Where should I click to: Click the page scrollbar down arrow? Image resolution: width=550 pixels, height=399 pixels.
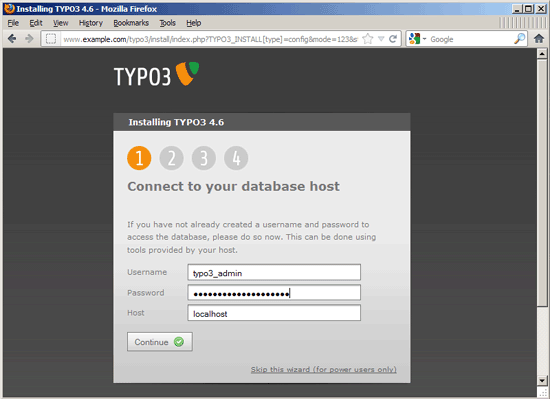542,380
